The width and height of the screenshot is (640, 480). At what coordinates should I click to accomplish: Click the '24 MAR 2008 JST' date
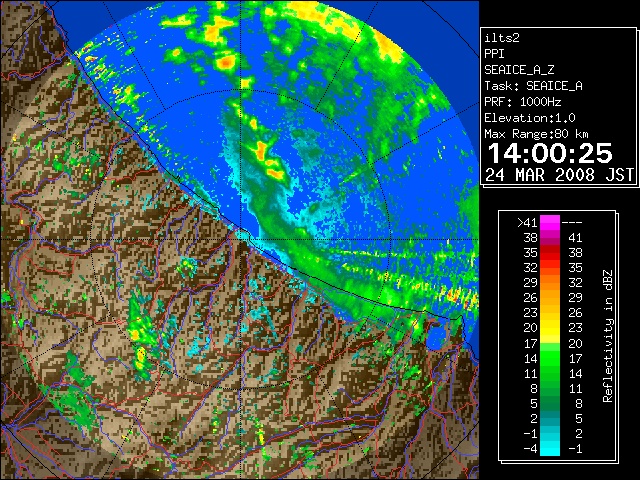[559, 175]
